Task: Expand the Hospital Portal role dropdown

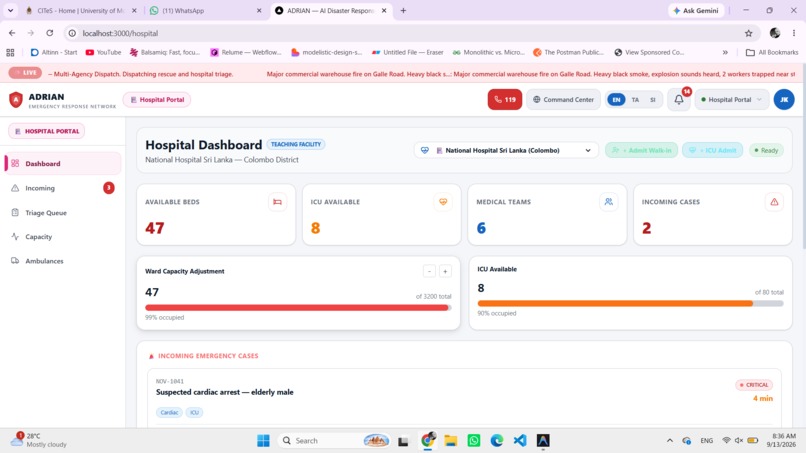Action: pyautogui.click(x=731, y=100)
